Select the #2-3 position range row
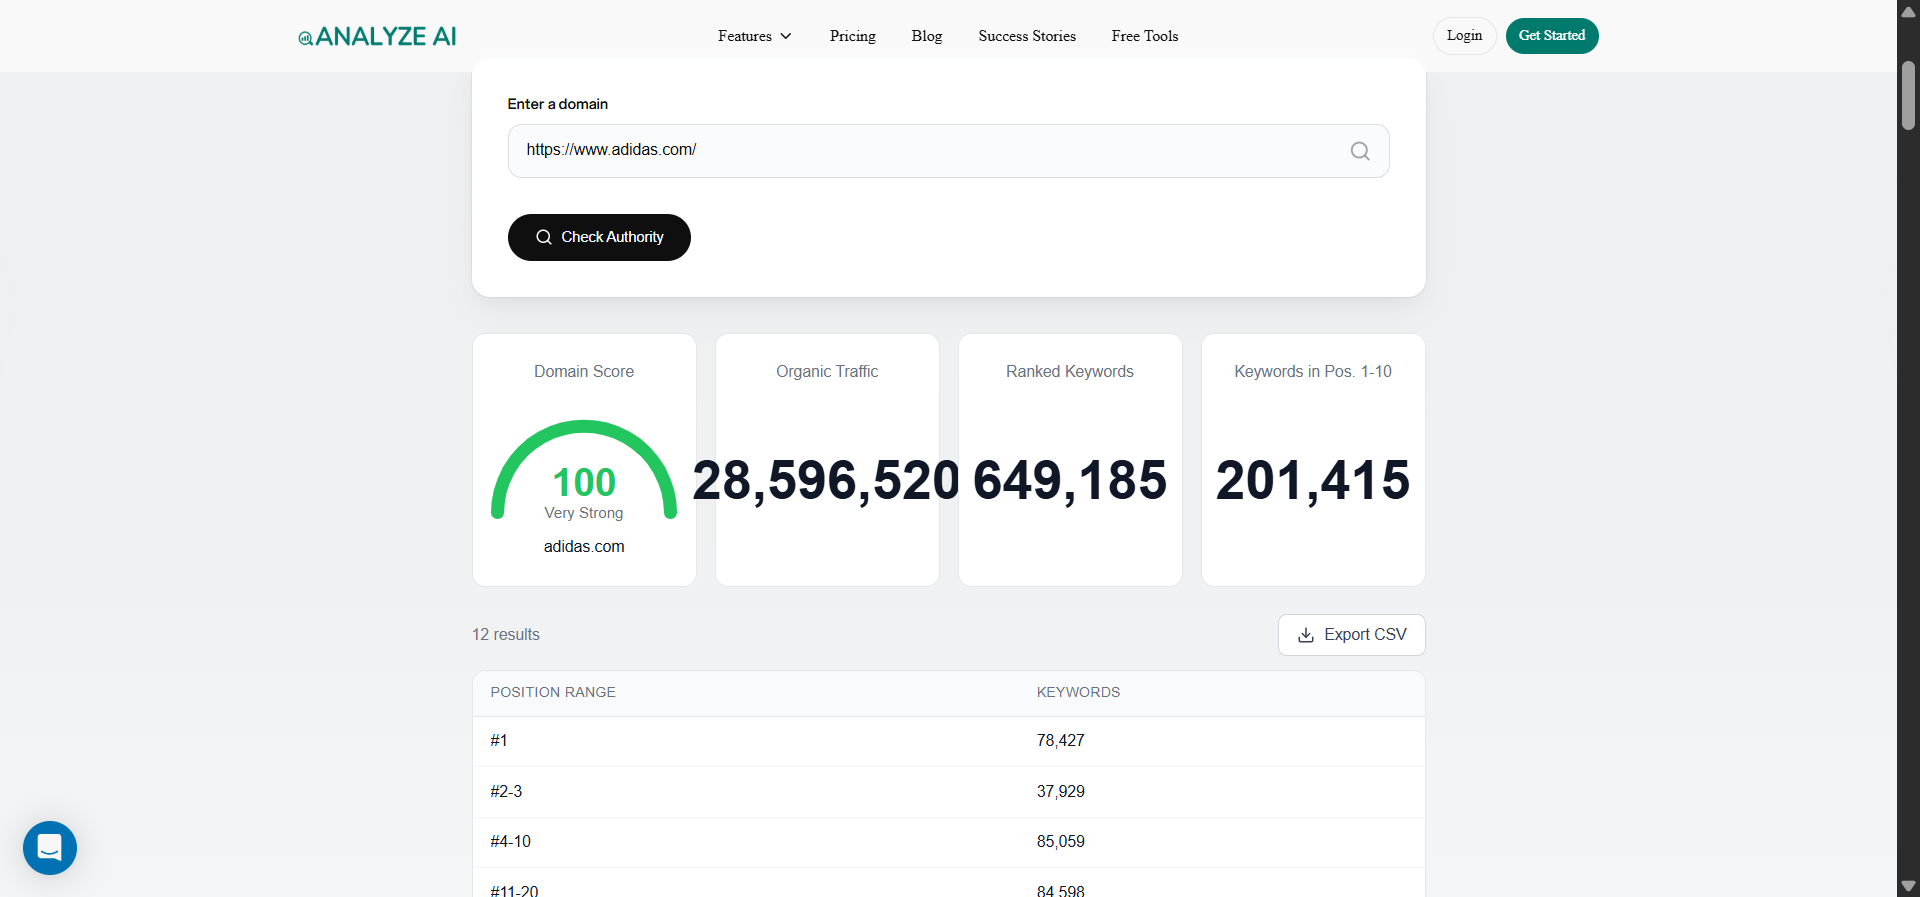Viewport: 1920px width, 897px height. coord(948,792)
